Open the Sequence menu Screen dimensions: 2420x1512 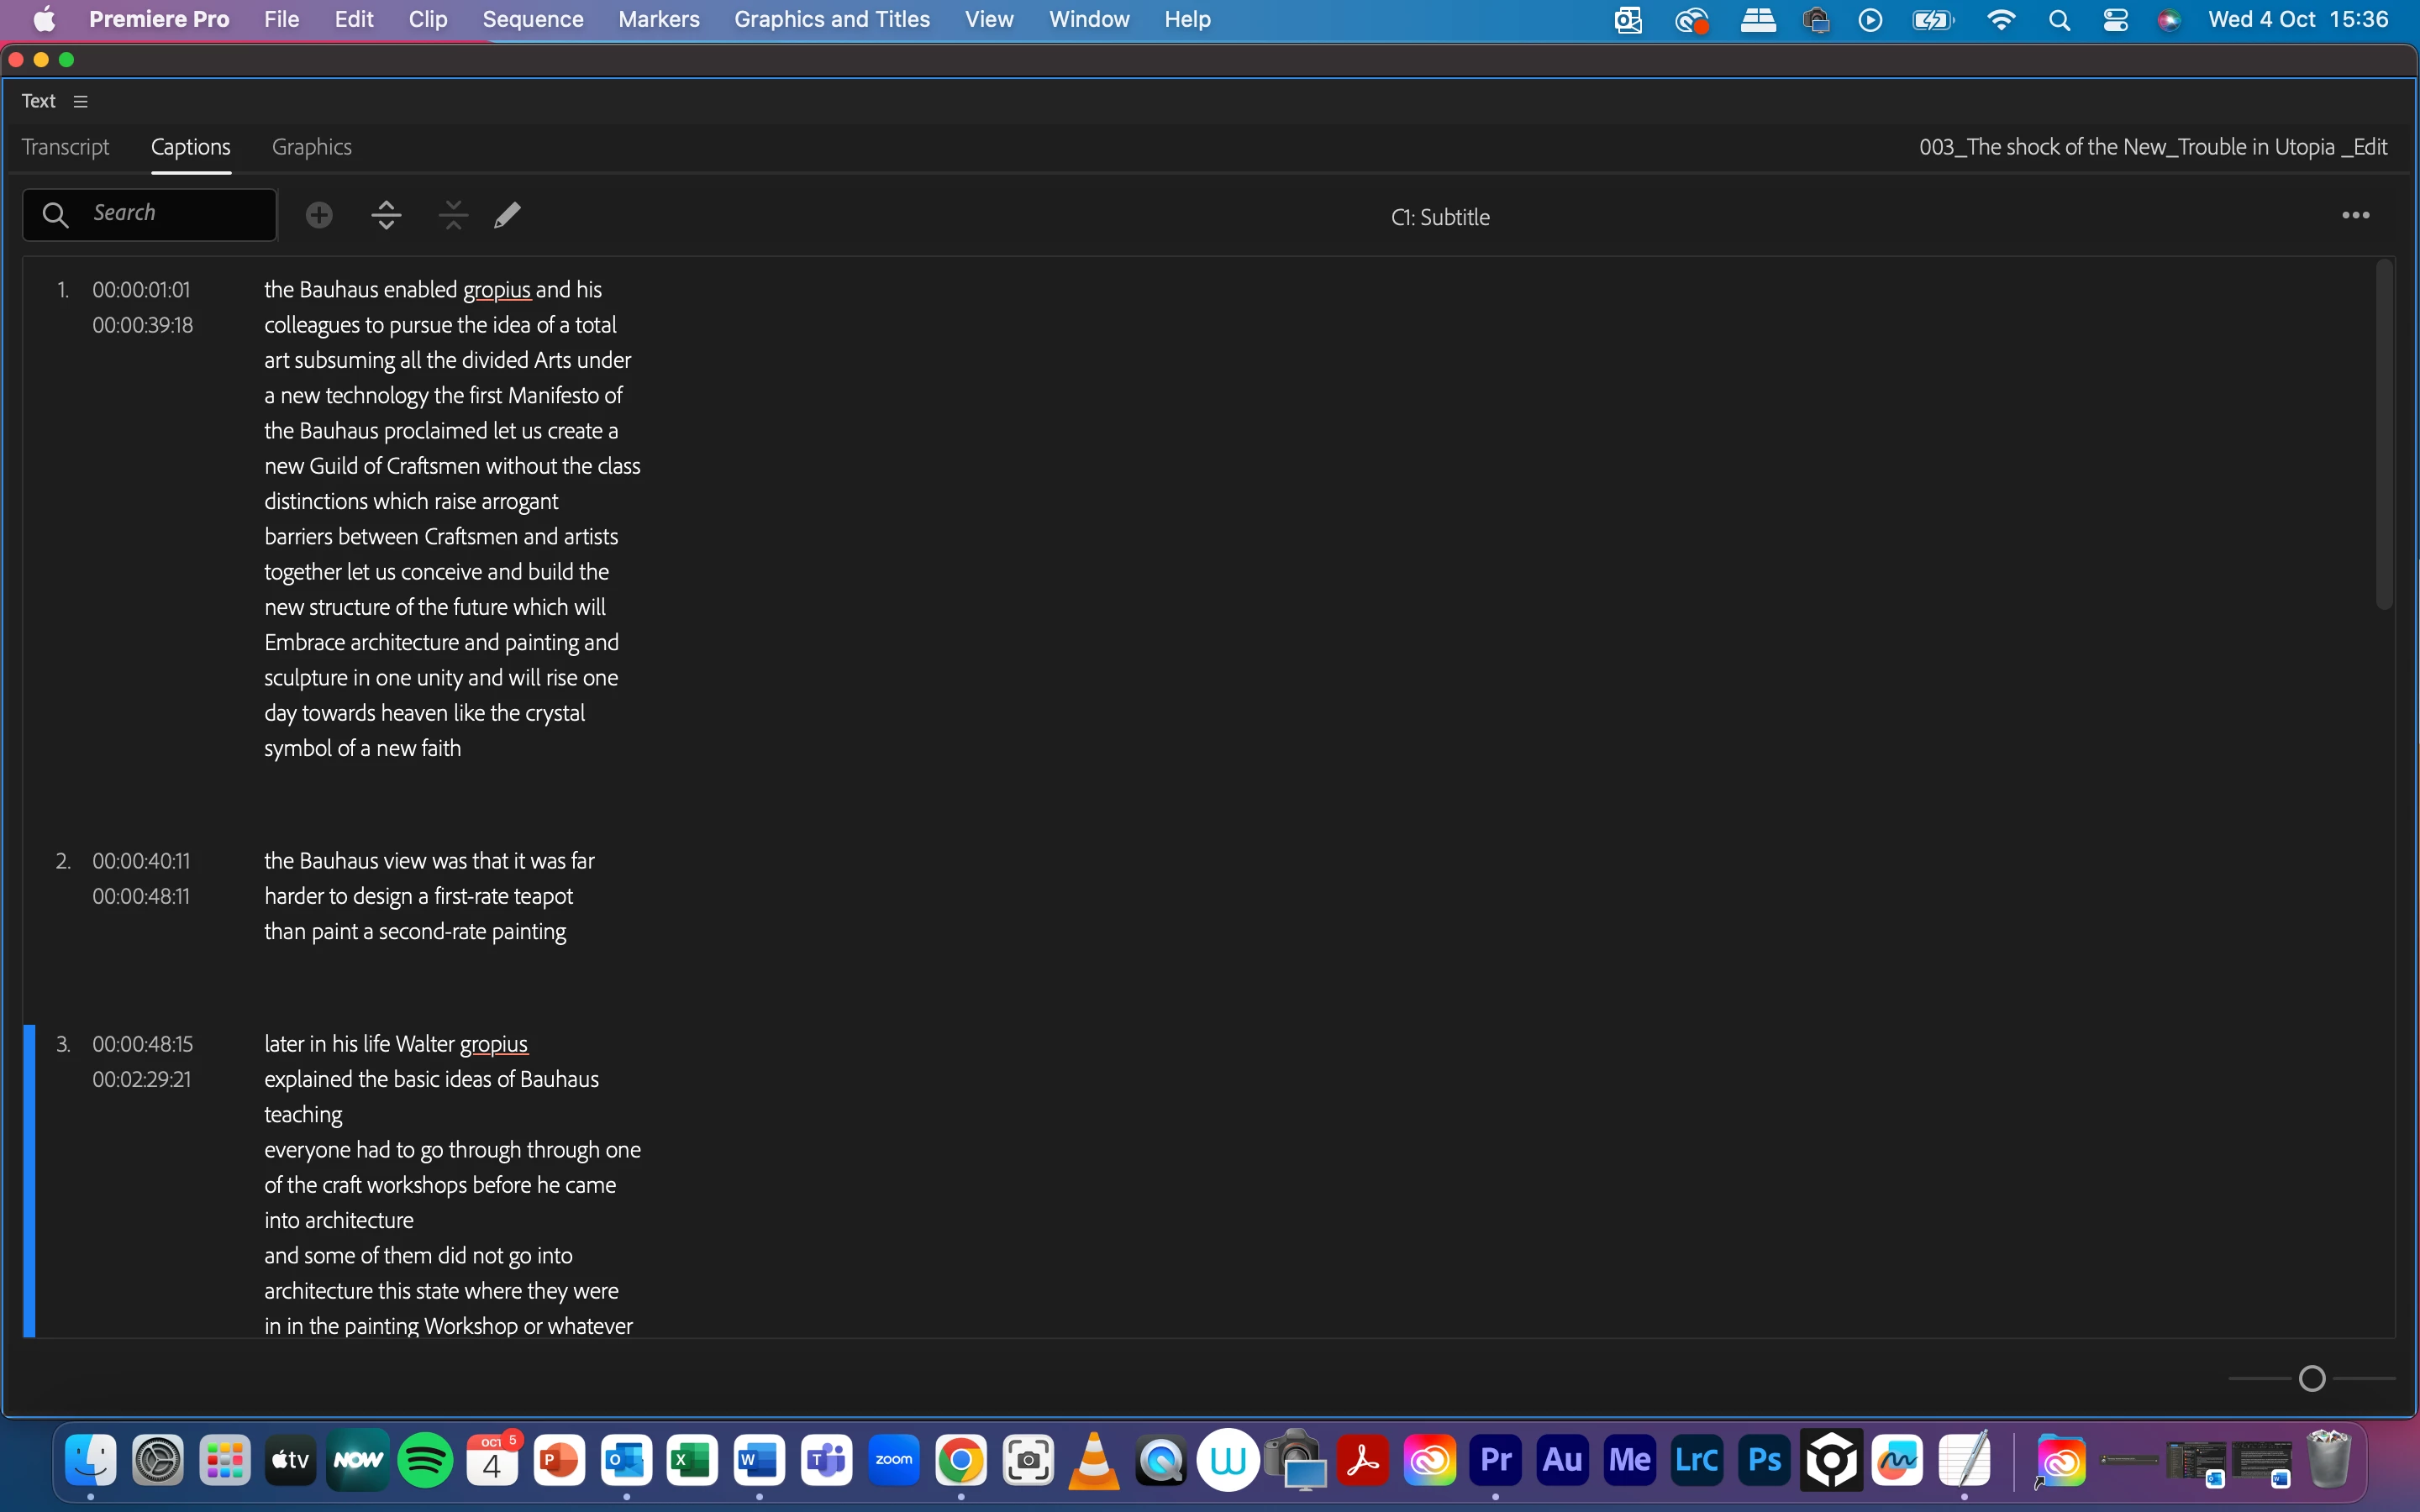(x=532, y=19)
